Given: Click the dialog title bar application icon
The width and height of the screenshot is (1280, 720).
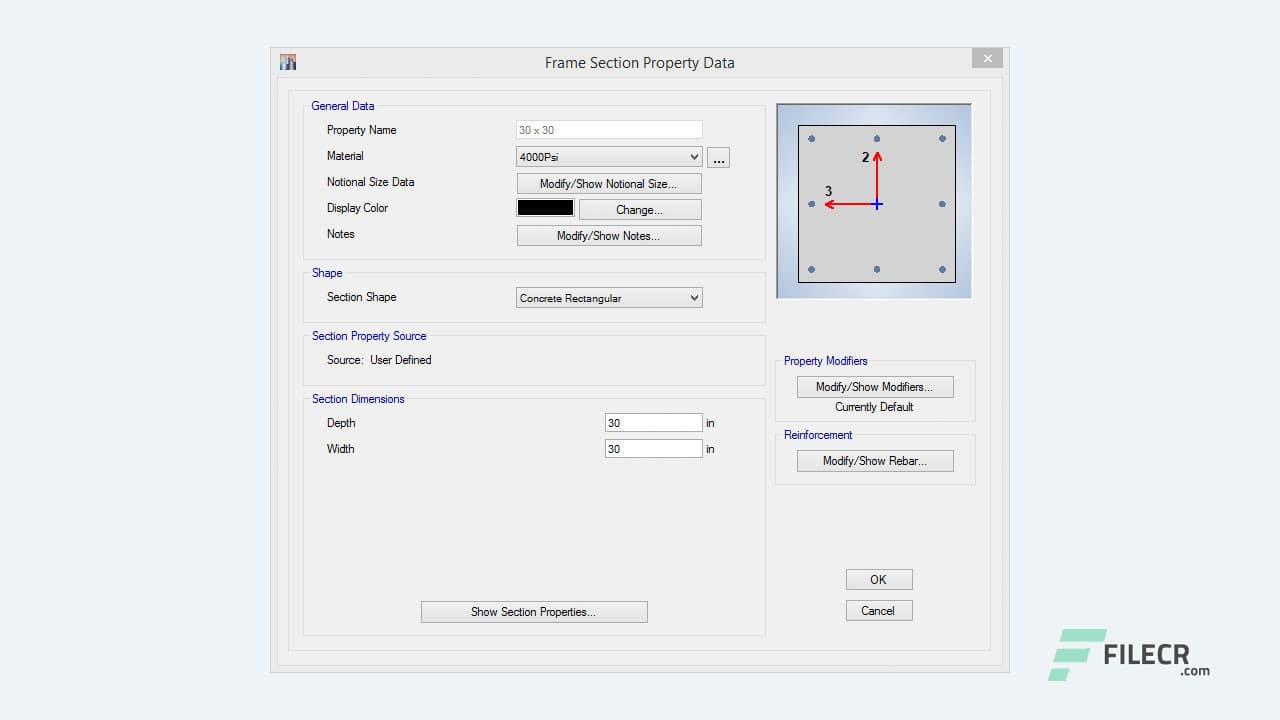Looking at the screenshot, I should tap(288, 61).
